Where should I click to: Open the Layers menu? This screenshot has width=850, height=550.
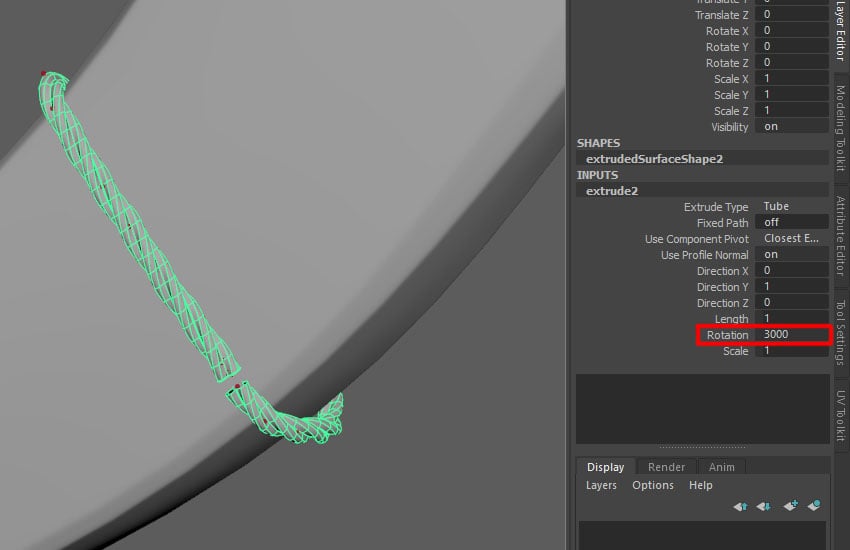pyautogui.click(x=601, y=486)
